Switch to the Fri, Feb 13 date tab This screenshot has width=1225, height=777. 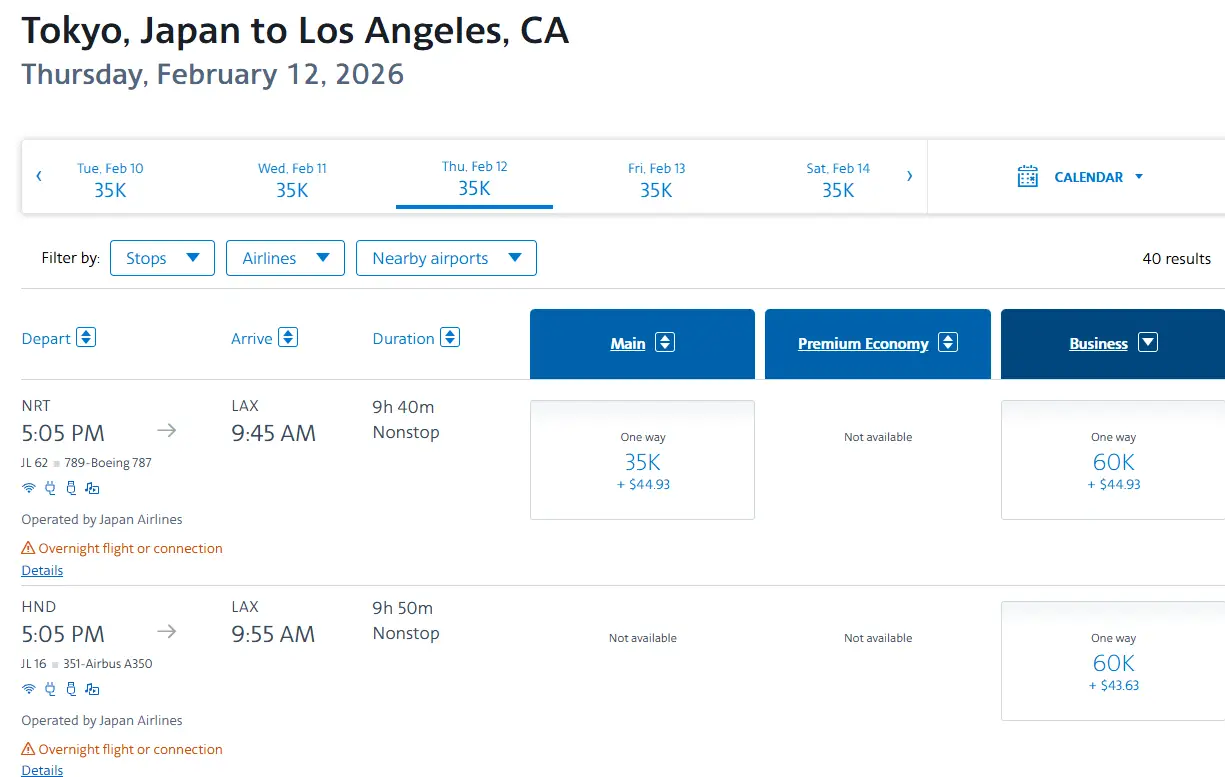(656, 180)
